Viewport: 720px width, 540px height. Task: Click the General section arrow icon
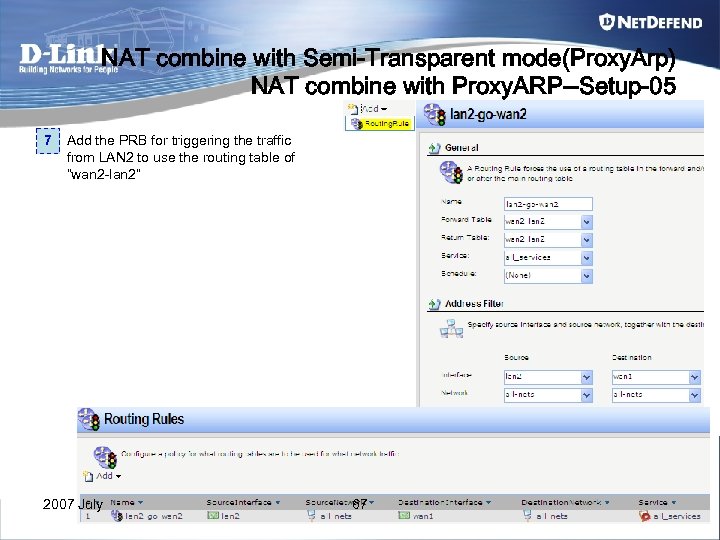point(434,148)
